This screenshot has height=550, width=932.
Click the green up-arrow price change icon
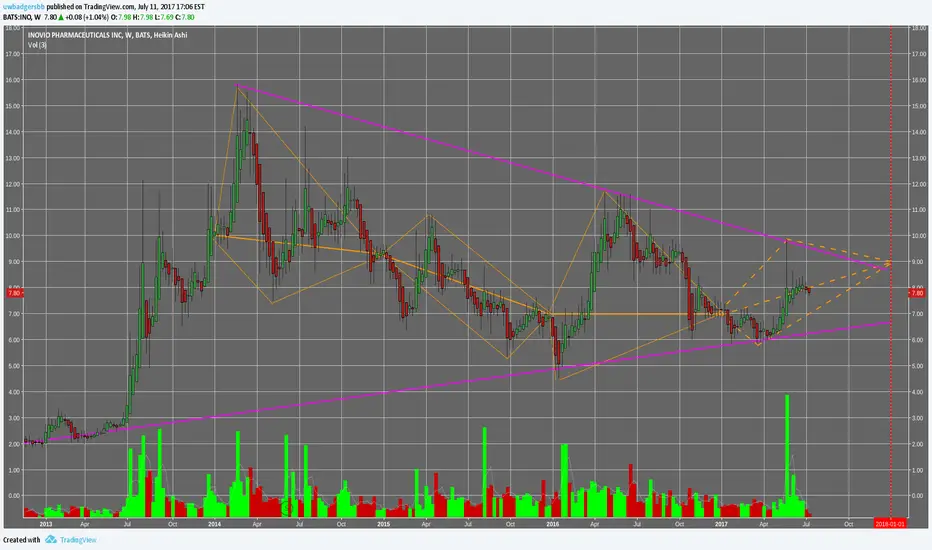tap(61, 17)
